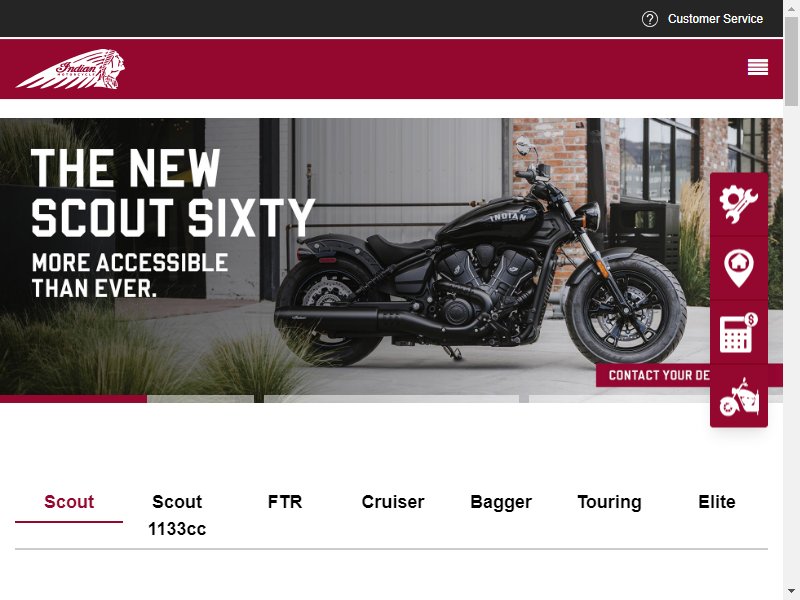Open the Touring tab
Screen dimensions: 800x600
(609, 502)
